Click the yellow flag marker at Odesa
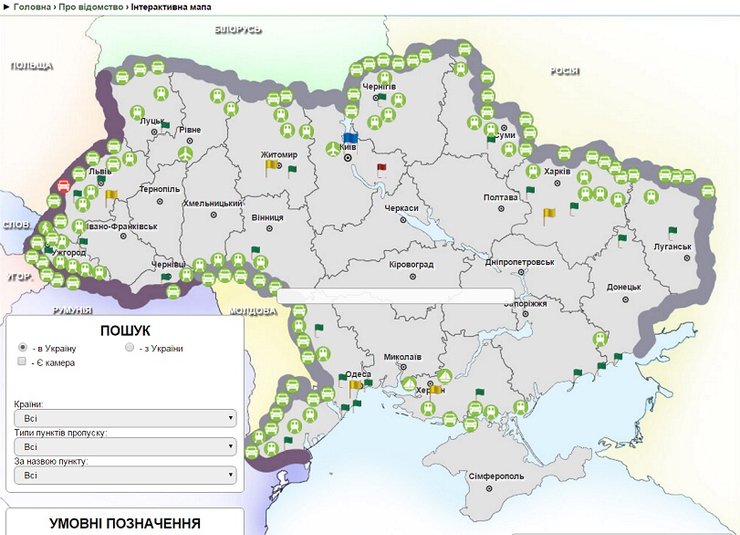The height and width of the screenshot is (535, 740). tap(354, 384)
